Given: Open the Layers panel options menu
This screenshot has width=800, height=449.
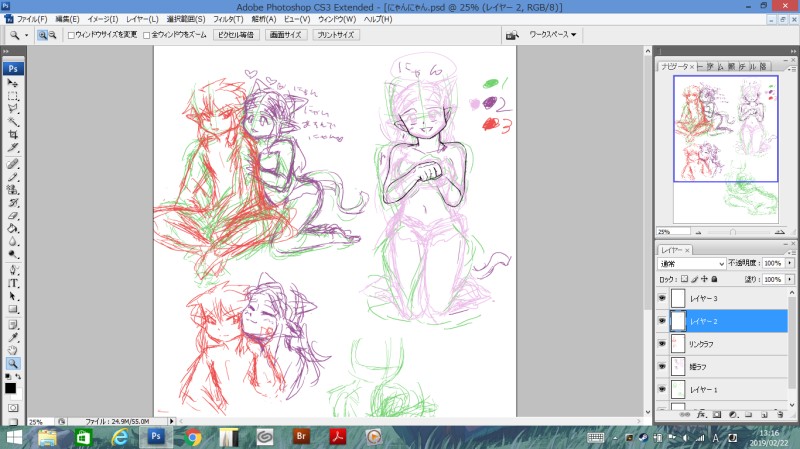Looking at the screenshot, I should click(792, 253).
